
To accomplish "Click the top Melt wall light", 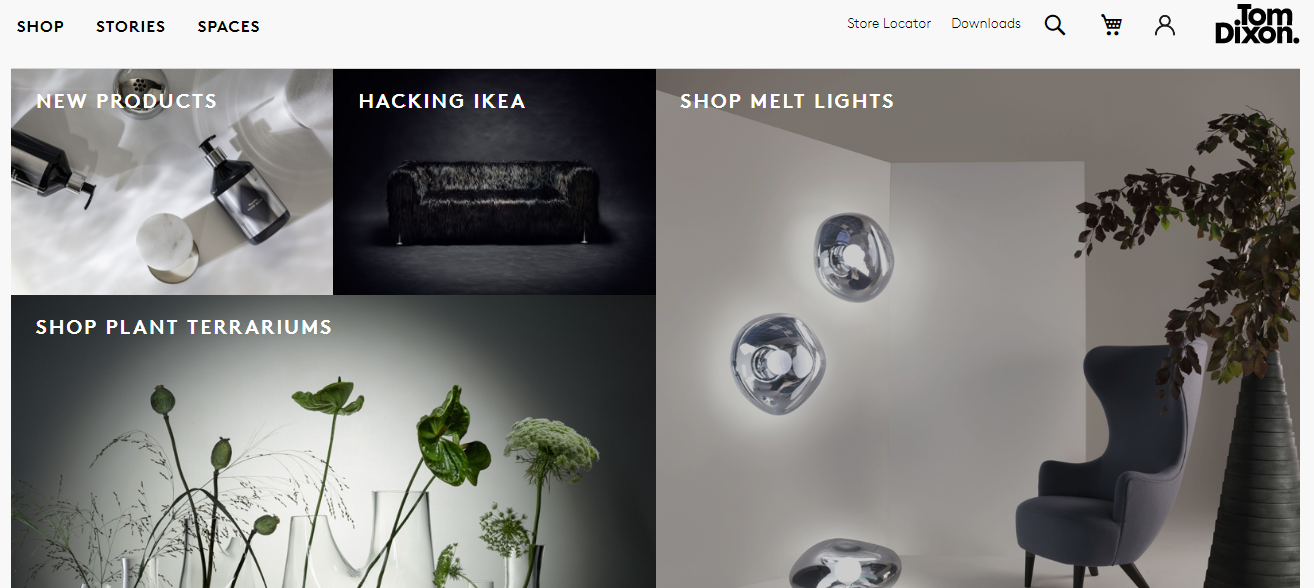I will point(851,256).
